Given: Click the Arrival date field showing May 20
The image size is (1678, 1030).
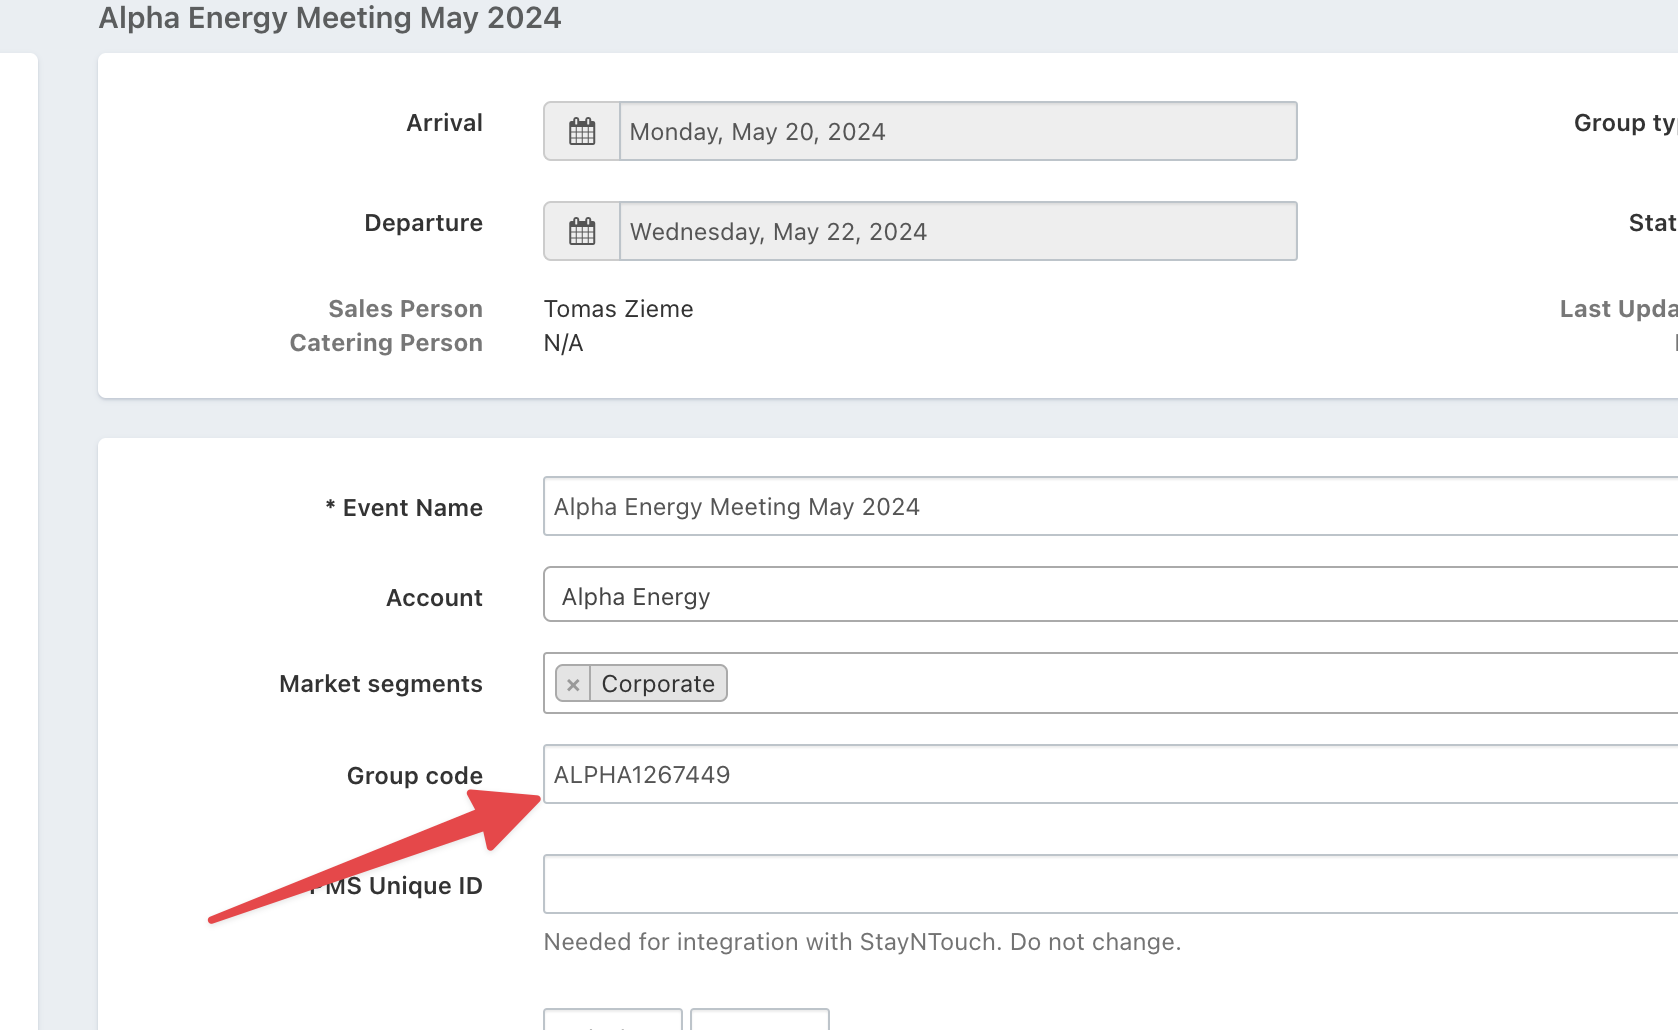Looking at the screenshot, I should [957, 131].
